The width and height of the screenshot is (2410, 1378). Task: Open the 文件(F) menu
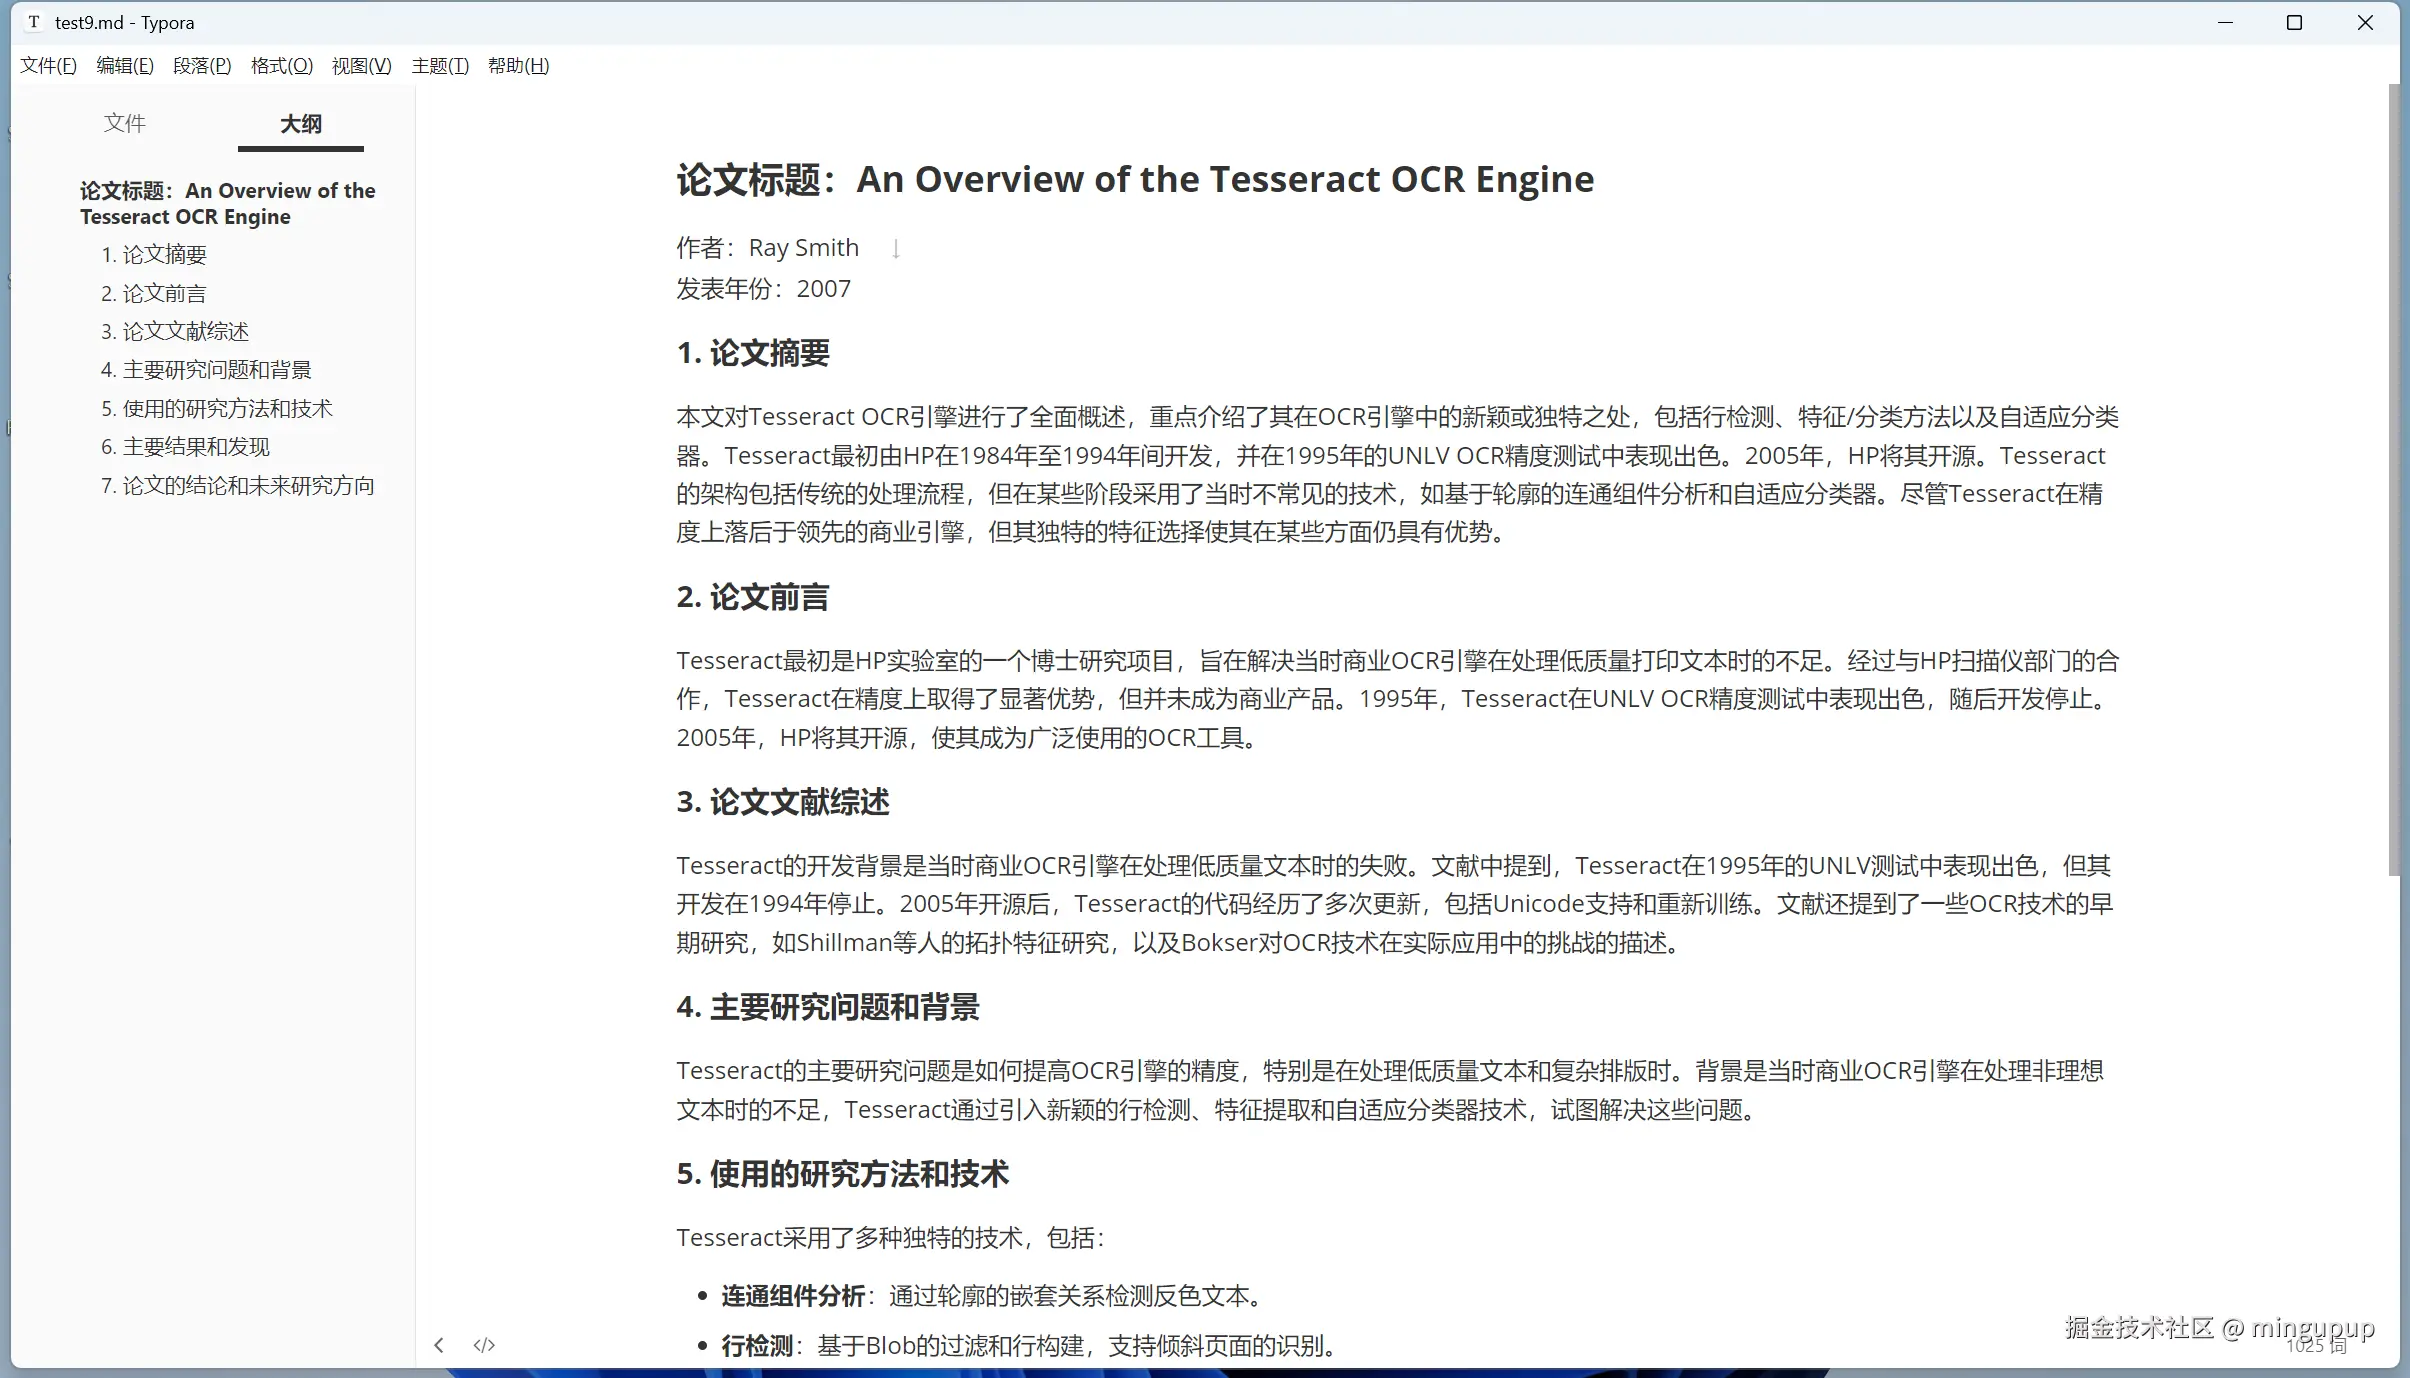click(48, 66)
